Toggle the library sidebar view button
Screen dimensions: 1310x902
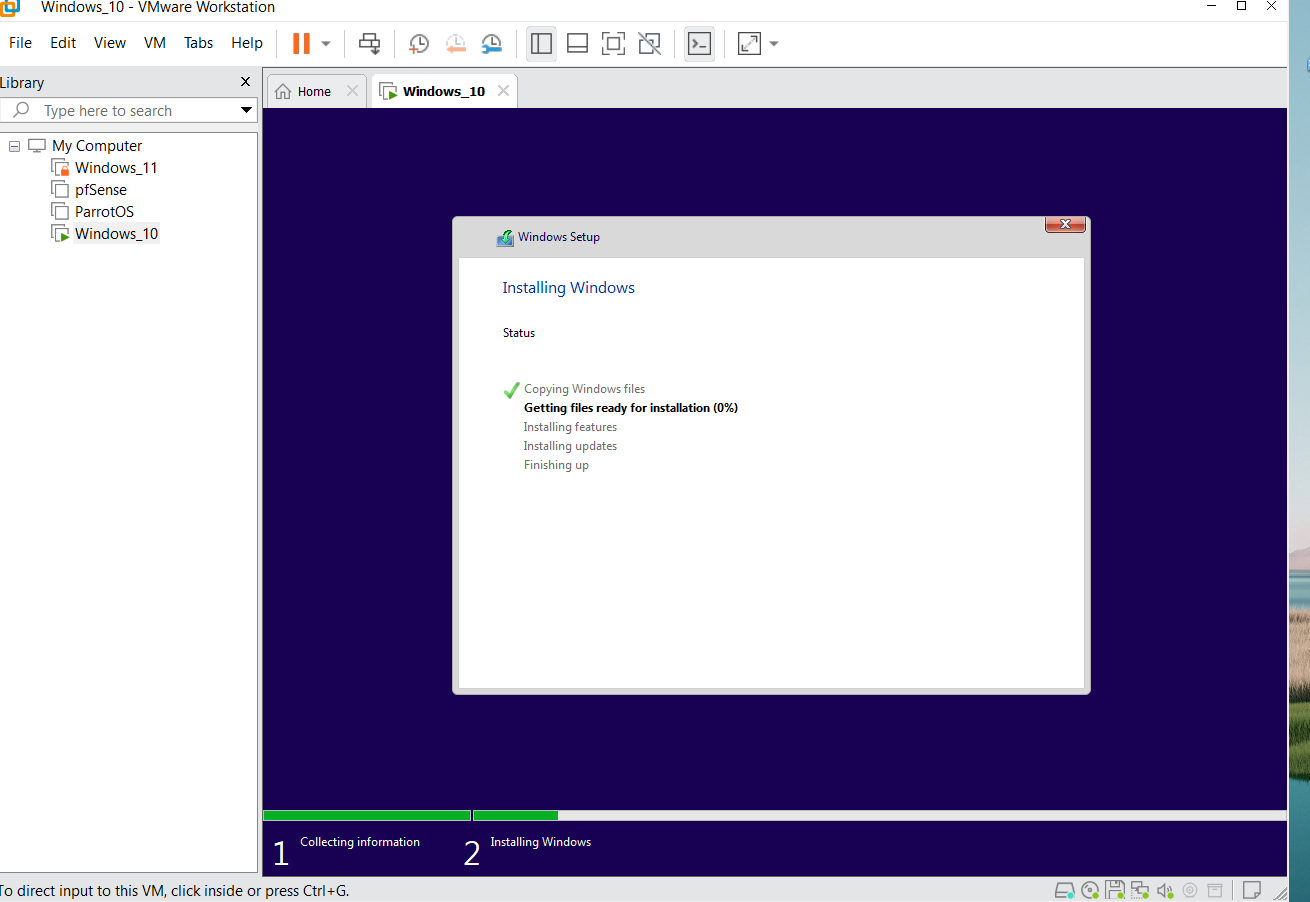541,43
